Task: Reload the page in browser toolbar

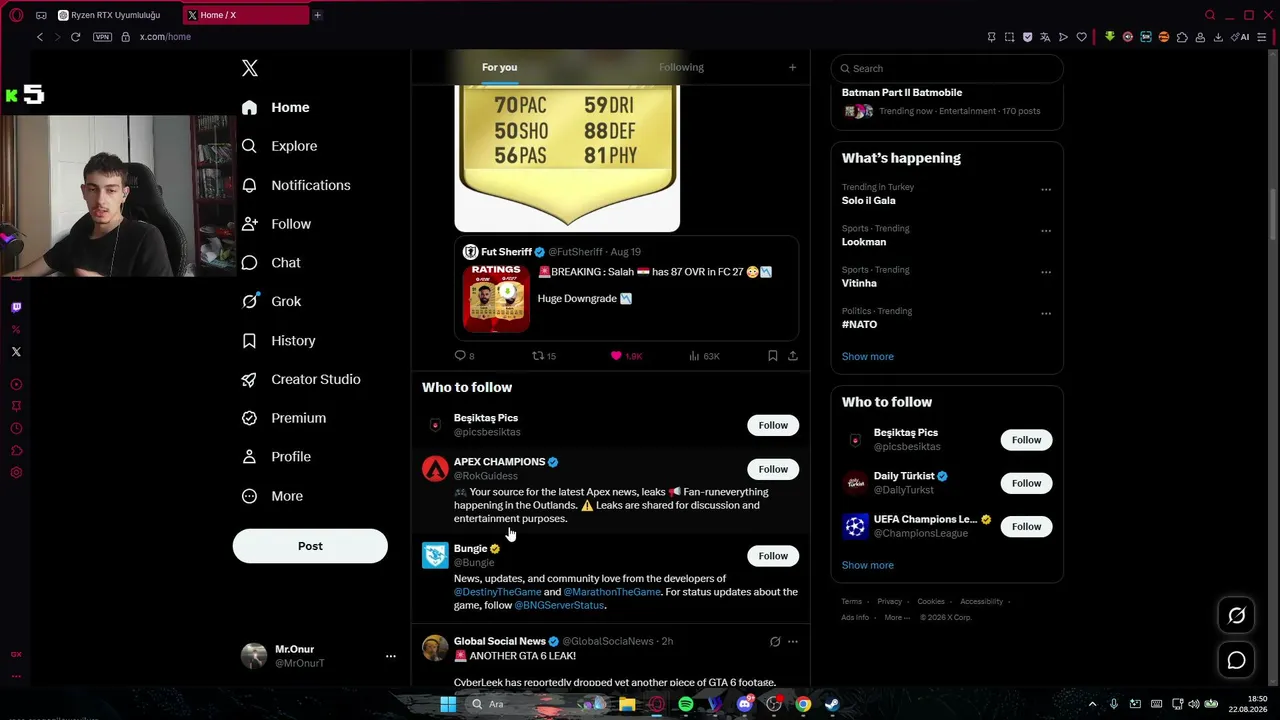Action: tap(75, 37)
